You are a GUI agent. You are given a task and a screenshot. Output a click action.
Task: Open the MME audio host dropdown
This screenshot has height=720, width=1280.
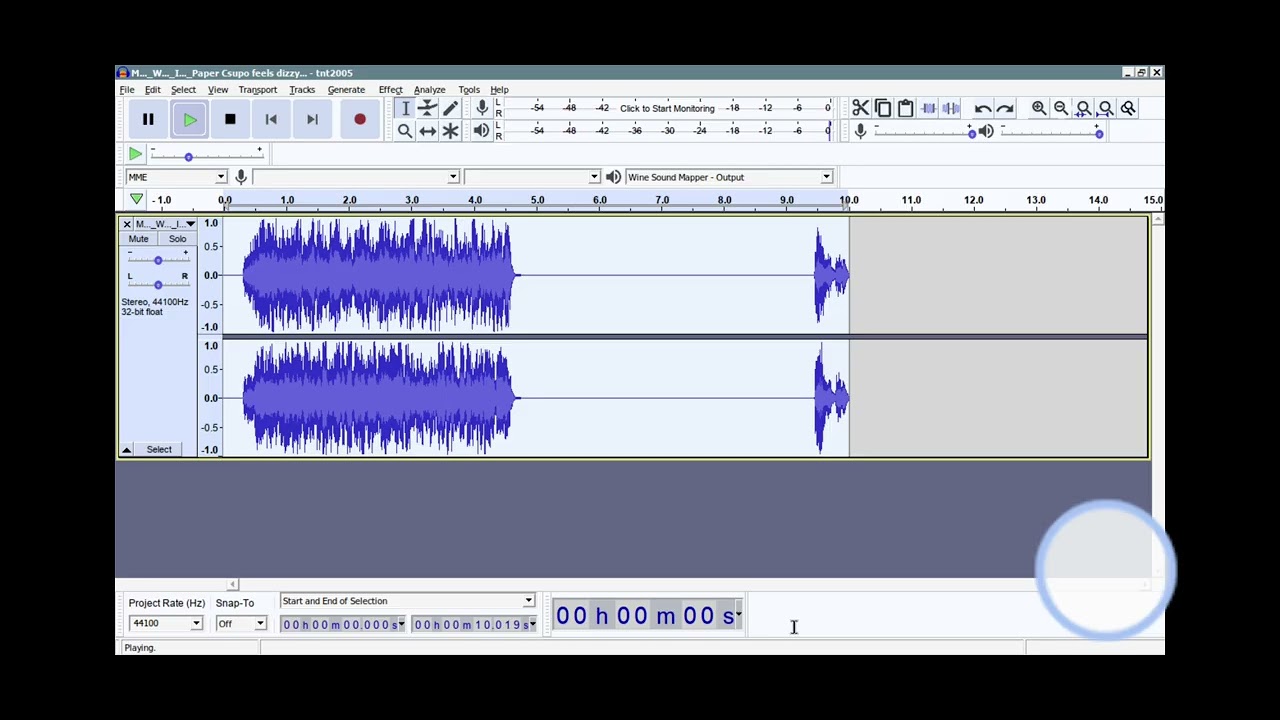(176, 177)
